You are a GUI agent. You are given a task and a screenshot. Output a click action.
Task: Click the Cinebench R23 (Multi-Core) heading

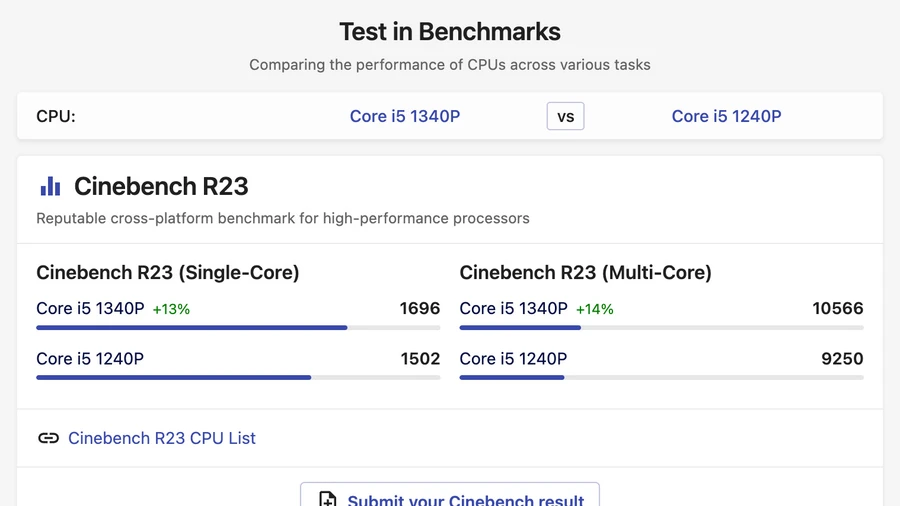click(585, 273)
